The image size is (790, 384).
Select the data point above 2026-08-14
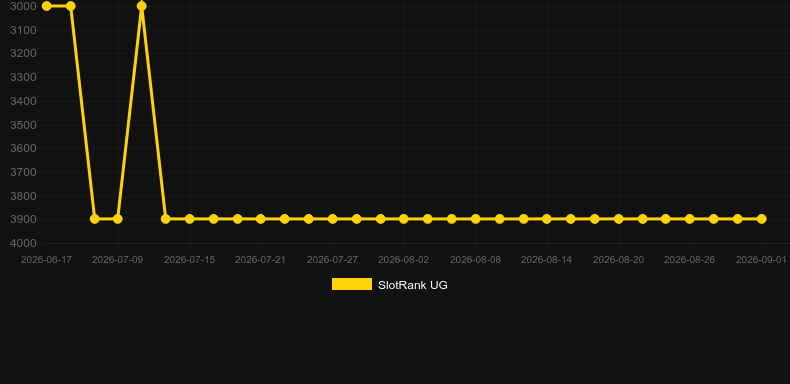(547, 219)
